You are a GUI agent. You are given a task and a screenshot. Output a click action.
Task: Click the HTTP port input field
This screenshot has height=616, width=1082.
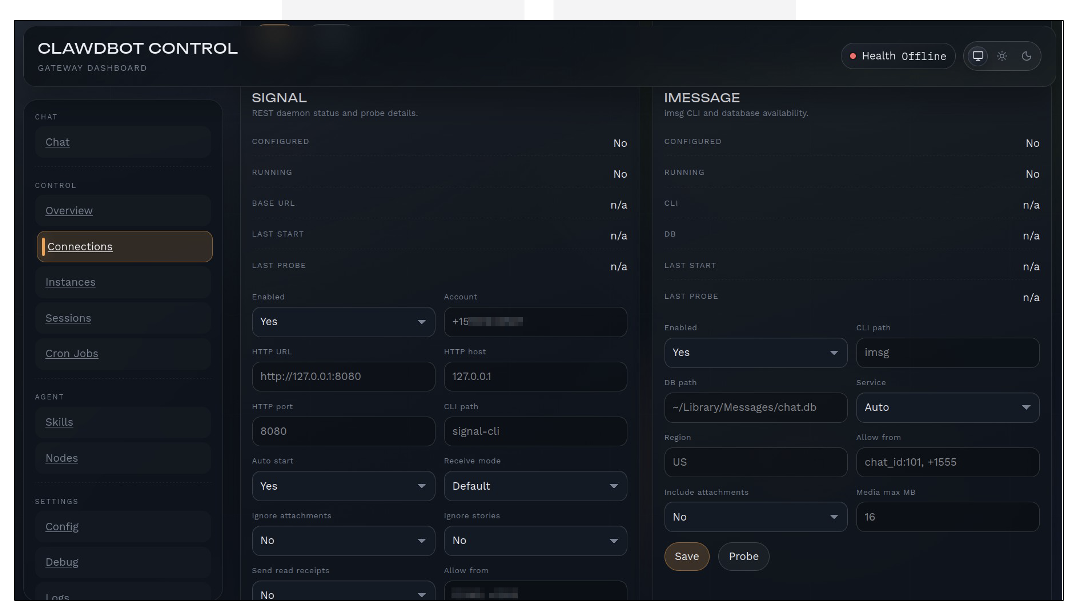click(x=343, y=431)
